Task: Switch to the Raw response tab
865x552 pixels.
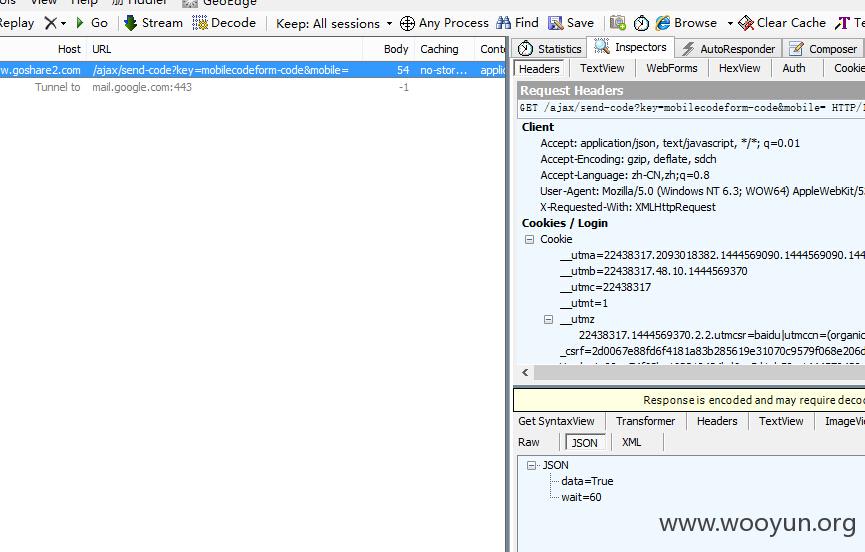Action: [528, 442]
